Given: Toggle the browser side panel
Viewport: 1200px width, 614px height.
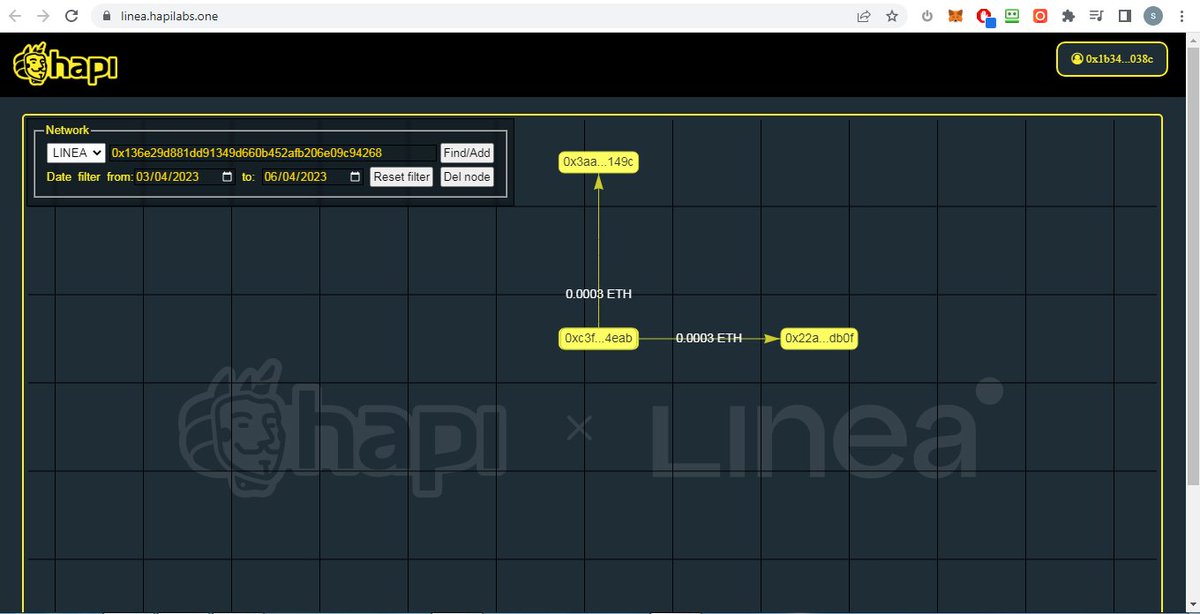Looking at the screenshot, I should pyautogui.click(x=1124, y=16).
